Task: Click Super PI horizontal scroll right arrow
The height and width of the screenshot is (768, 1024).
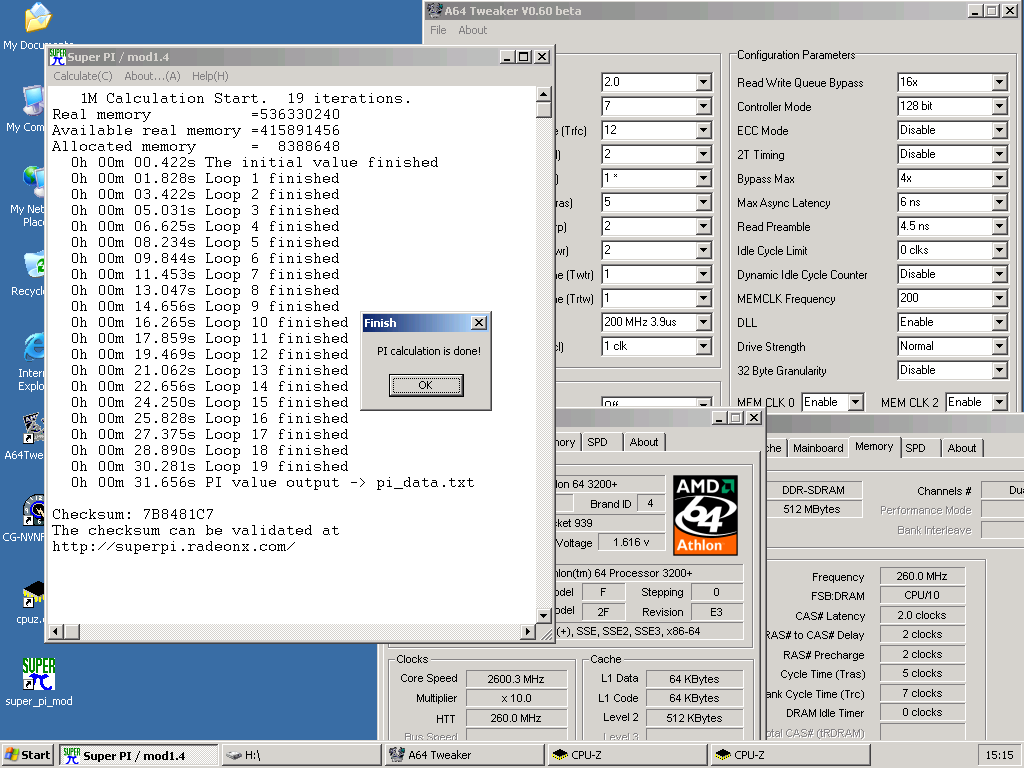Action: pos(528,631)
